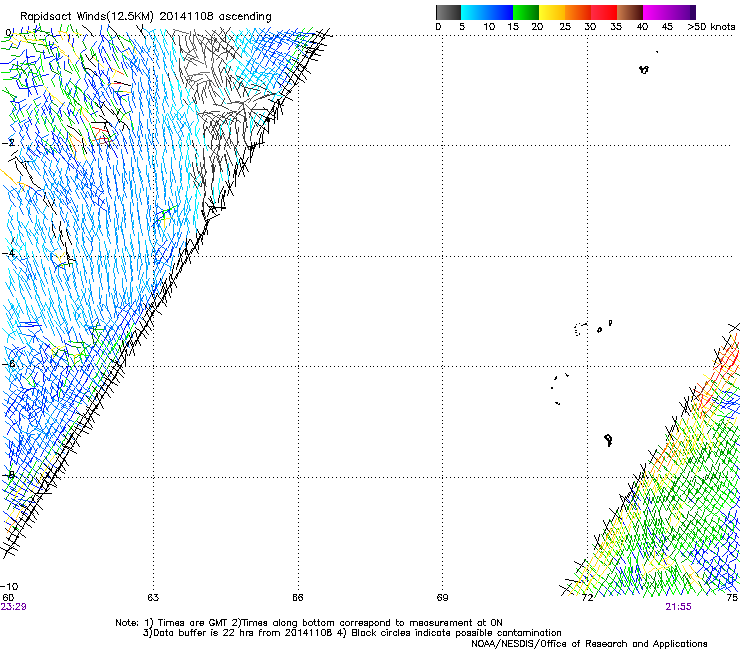This screenshot has width=740, height=650.
Task: Click the cyan-to-blue 5–15 knots legend gradient
Action: (x=487, y=12)
